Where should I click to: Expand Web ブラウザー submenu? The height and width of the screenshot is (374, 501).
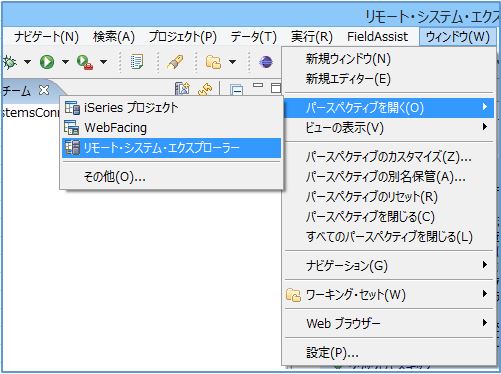(389, 323)
